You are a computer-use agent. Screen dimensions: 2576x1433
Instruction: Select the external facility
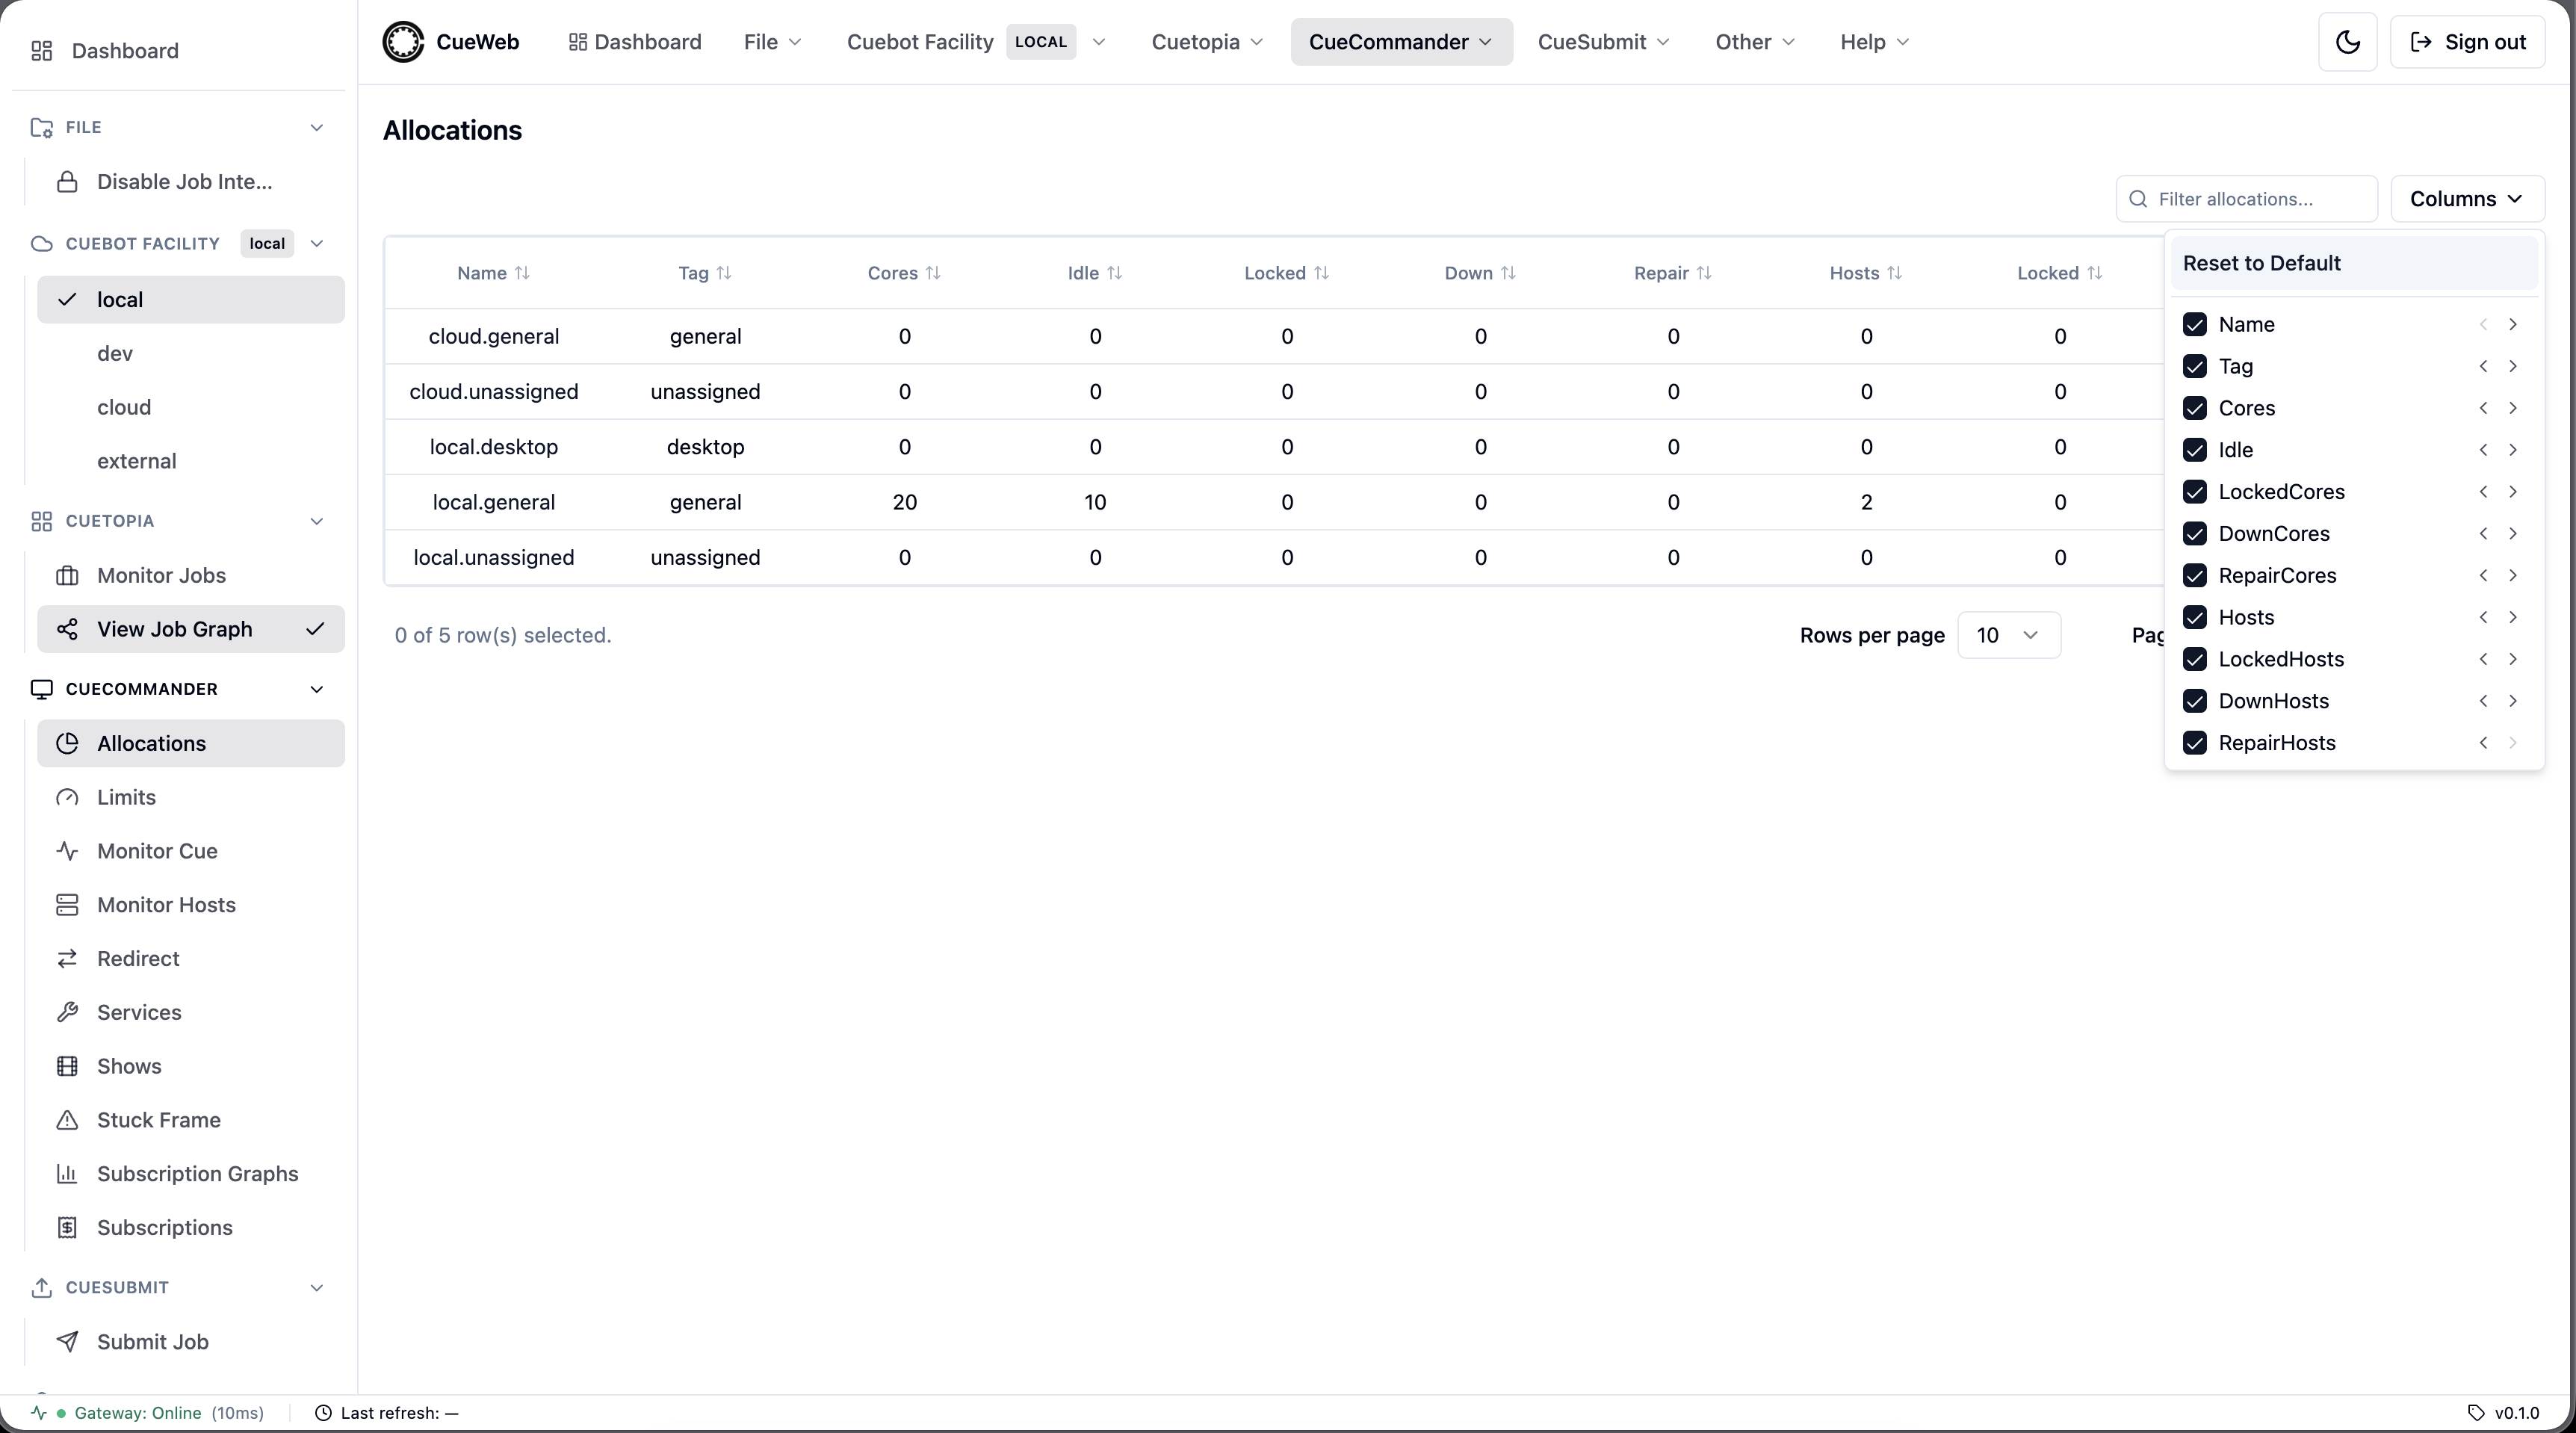191,462
